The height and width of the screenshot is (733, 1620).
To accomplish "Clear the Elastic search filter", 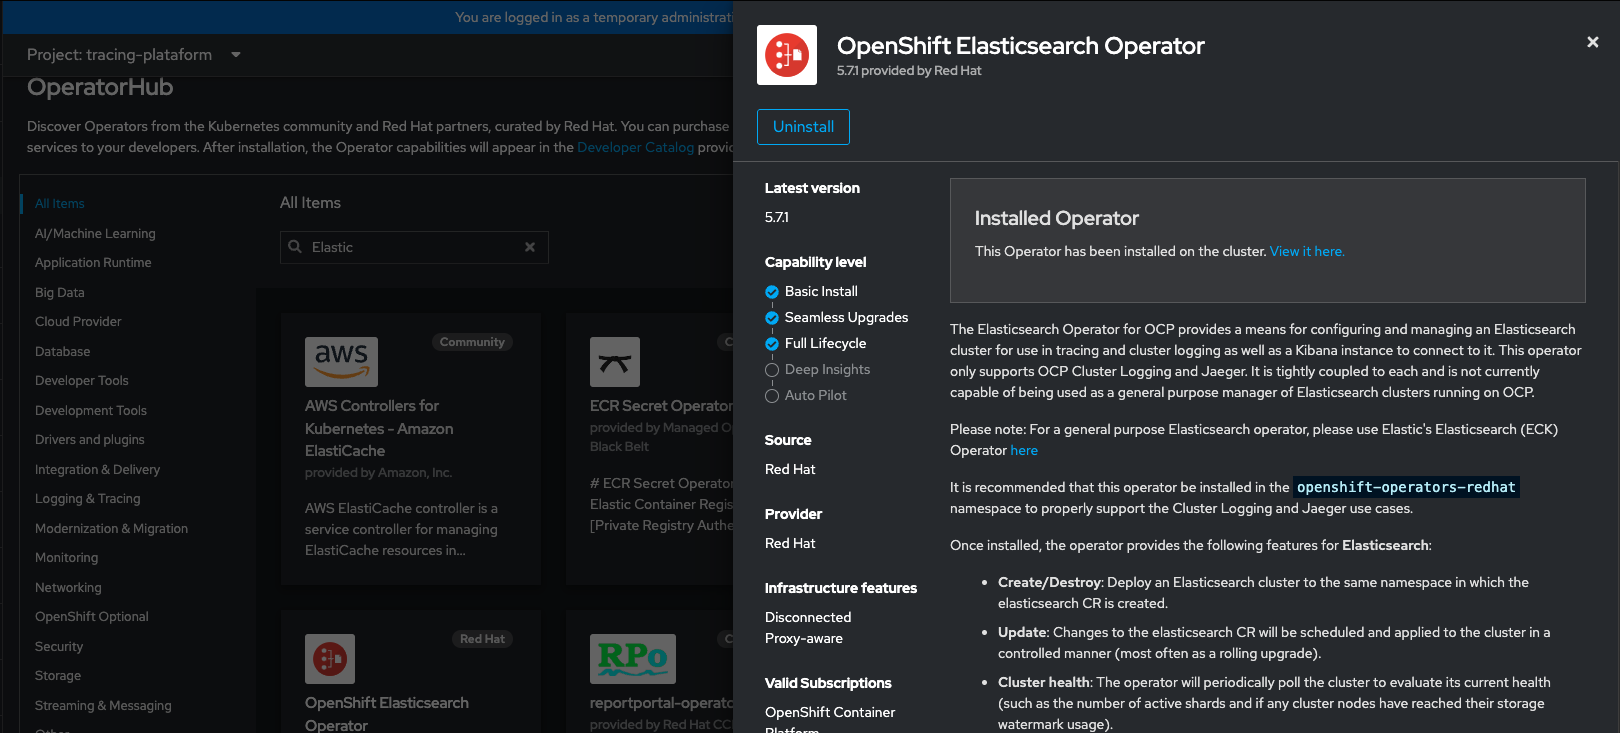I will point(530,247).
